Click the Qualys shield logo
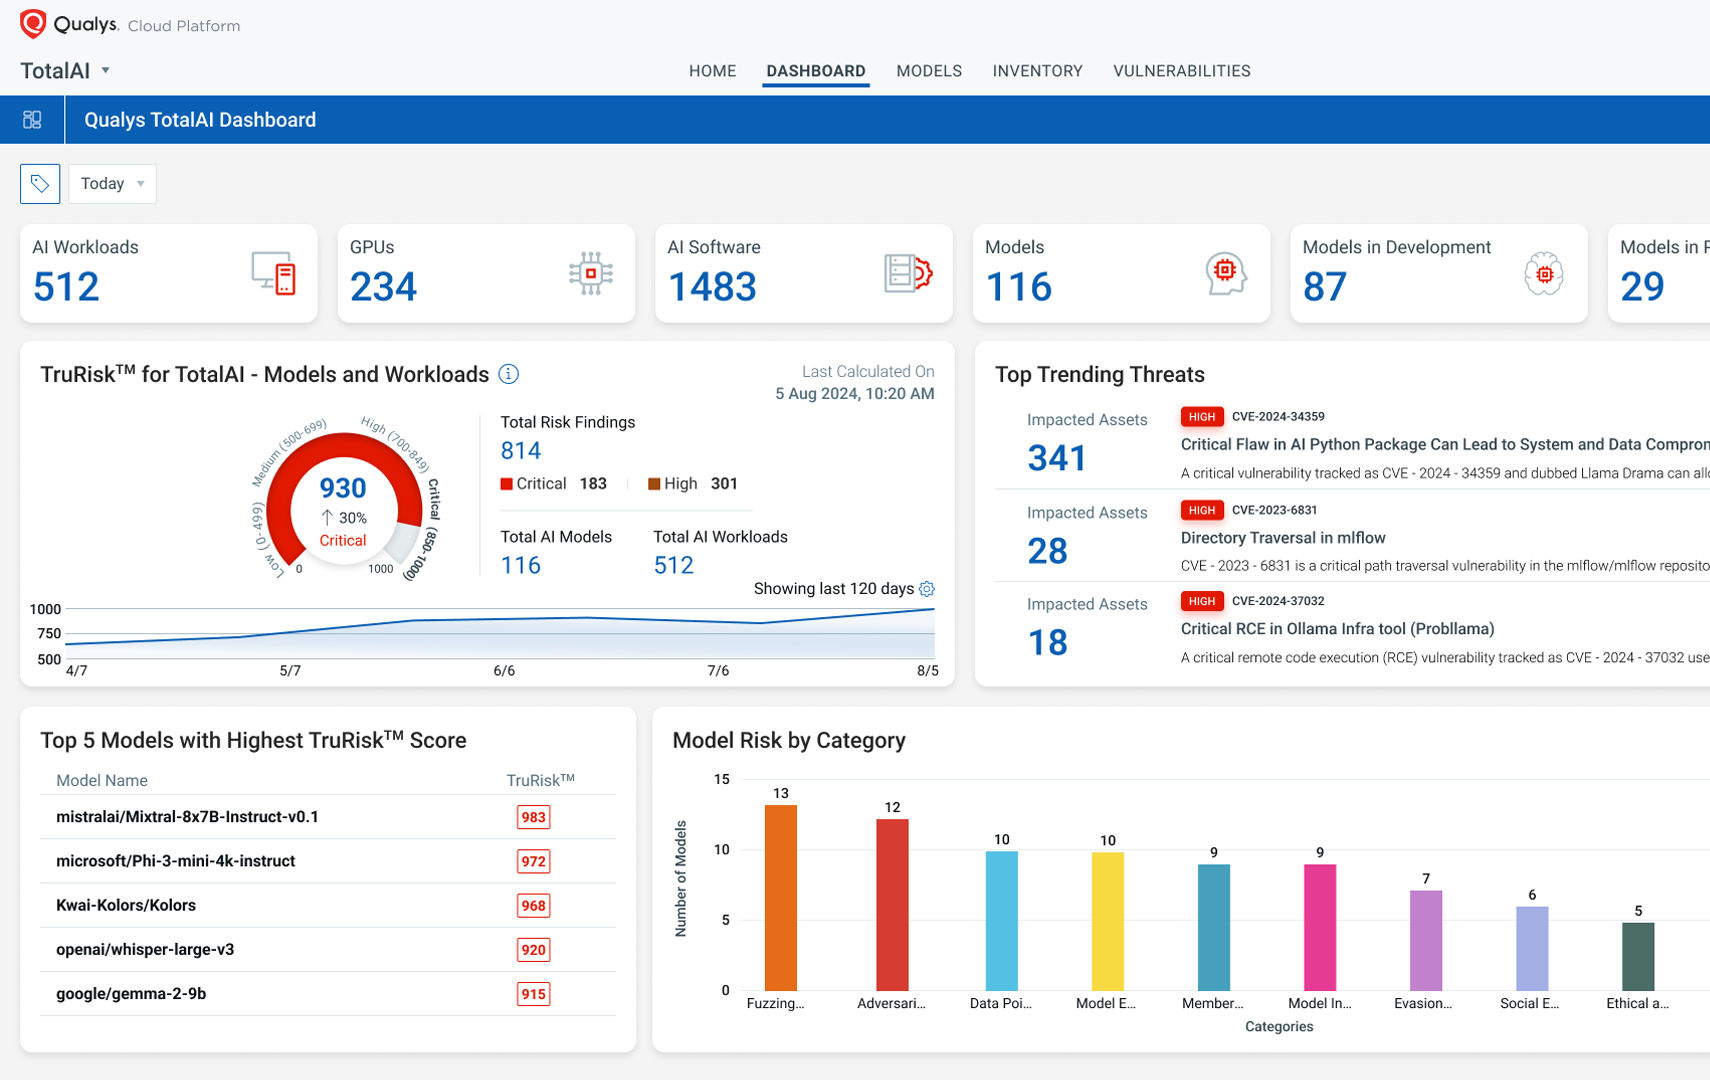This screenshot has height=1080, width=1710. click(x=33, y=24)
